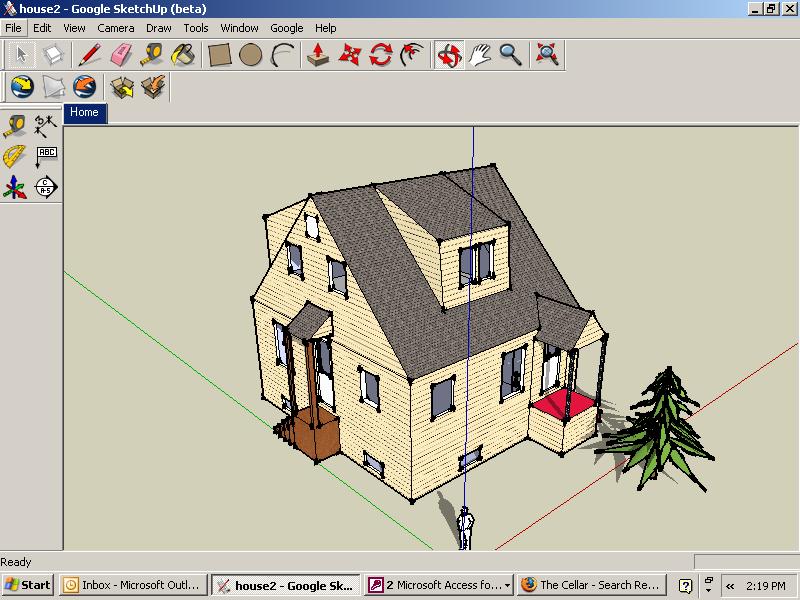The width and height of the screenshot is (800, 600).
Task: Click the dormer window on the roof
Action: pos(476,264)
